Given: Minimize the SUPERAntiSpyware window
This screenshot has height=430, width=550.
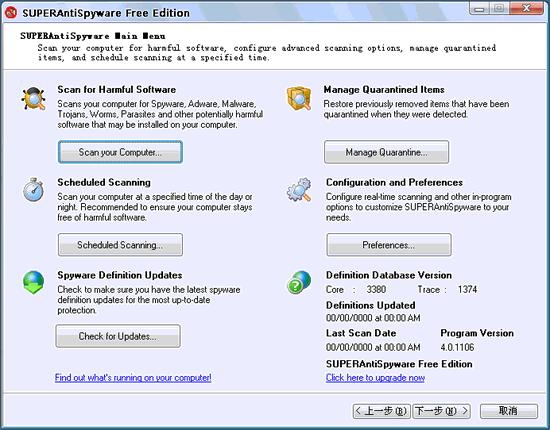Looking at the screenshot, I should pyautogui.click(x=479, y=8).
